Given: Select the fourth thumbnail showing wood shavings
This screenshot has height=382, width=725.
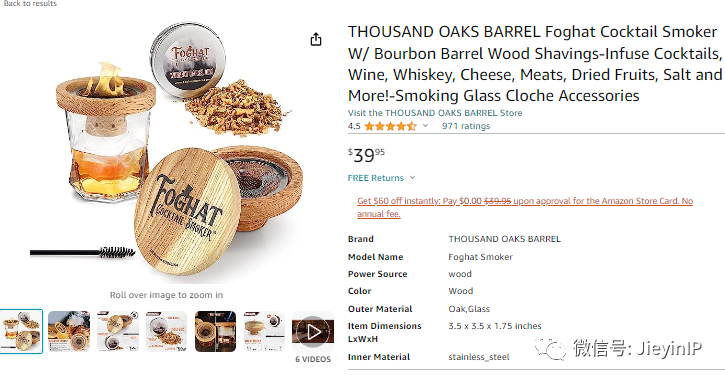Looking at the screenshot, I should (166, 332).
